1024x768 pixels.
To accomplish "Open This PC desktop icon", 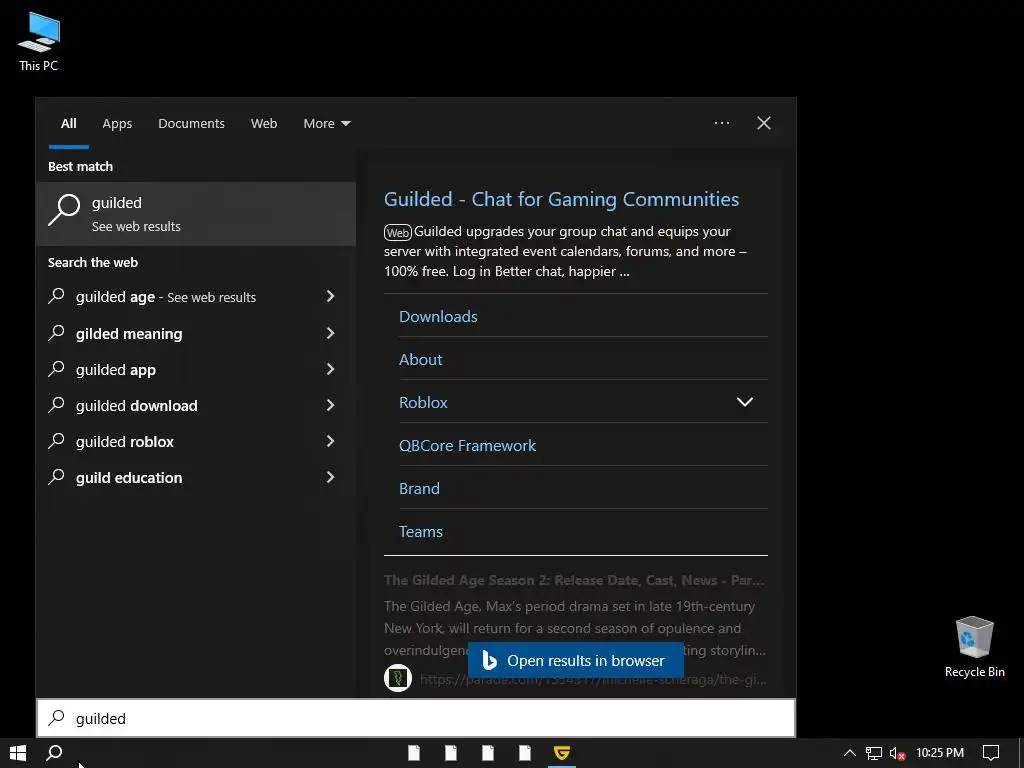I will coord(39,42).
